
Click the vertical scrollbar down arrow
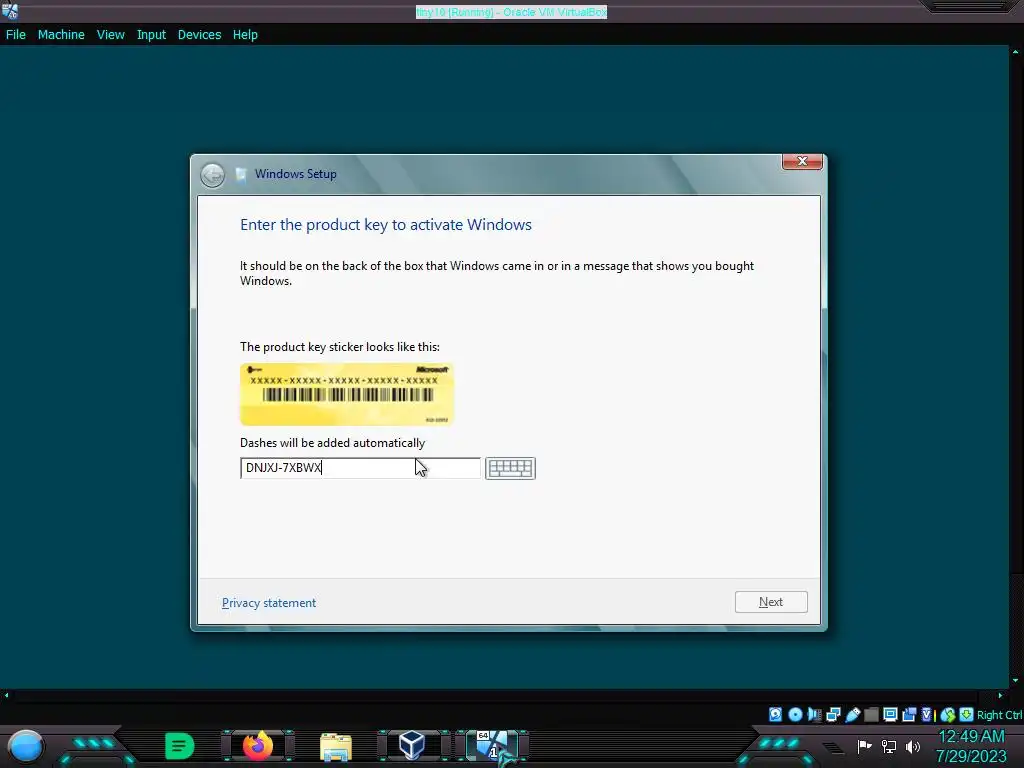1016,680
